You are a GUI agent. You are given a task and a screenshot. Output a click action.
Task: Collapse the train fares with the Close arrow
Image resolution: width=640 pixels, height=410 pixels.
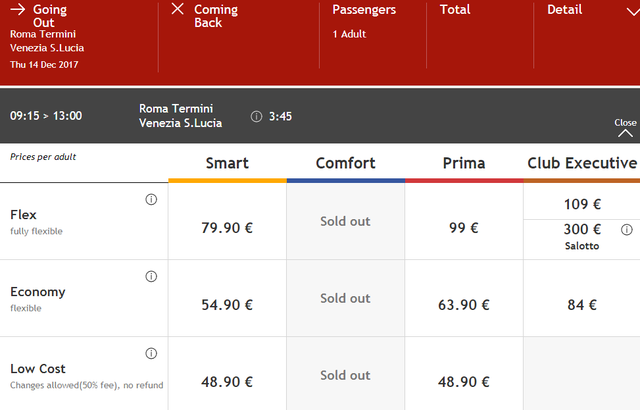pos(625,128)
